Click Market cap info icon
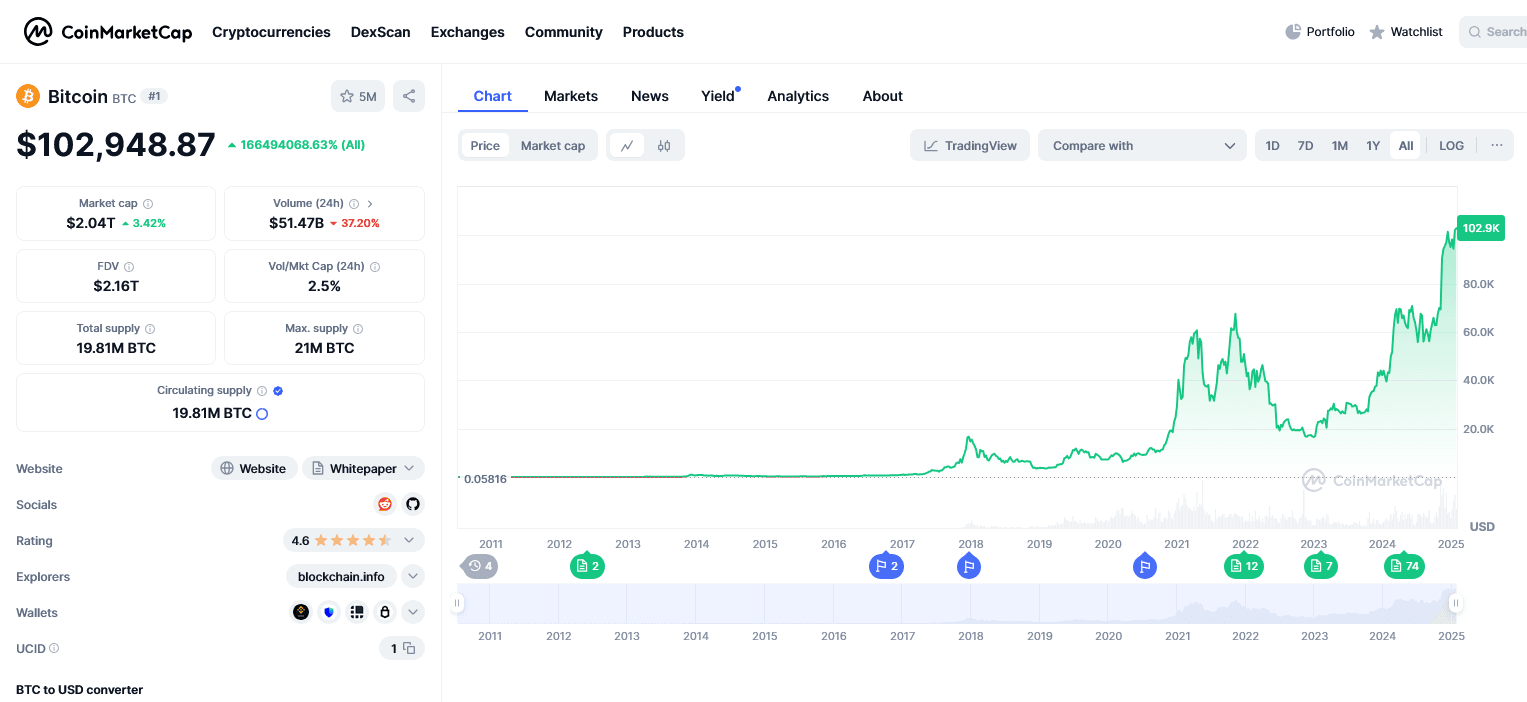Screen dimensions: 1527x702 [148, 204]
